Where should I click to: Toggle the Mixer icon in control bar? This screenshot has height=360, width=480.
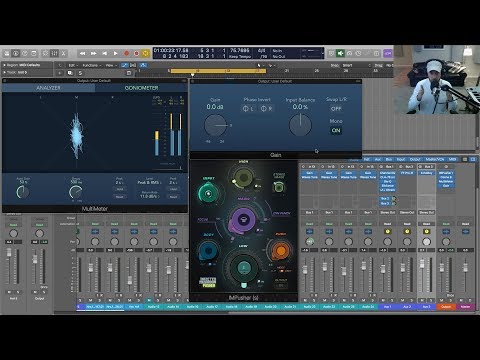tap(54, 53)
